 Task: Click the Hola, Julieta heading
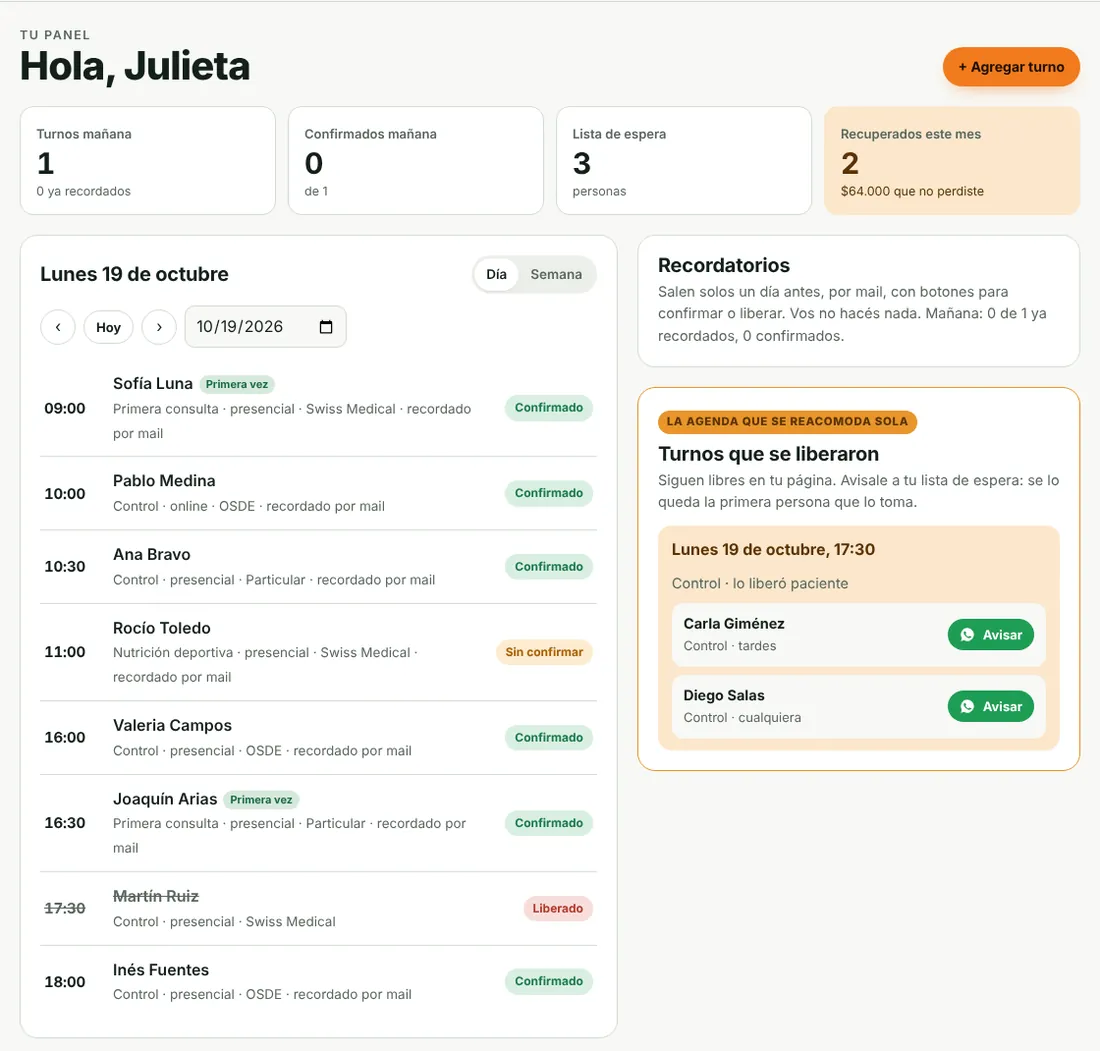pyautogui.click(x=135, y=67)
